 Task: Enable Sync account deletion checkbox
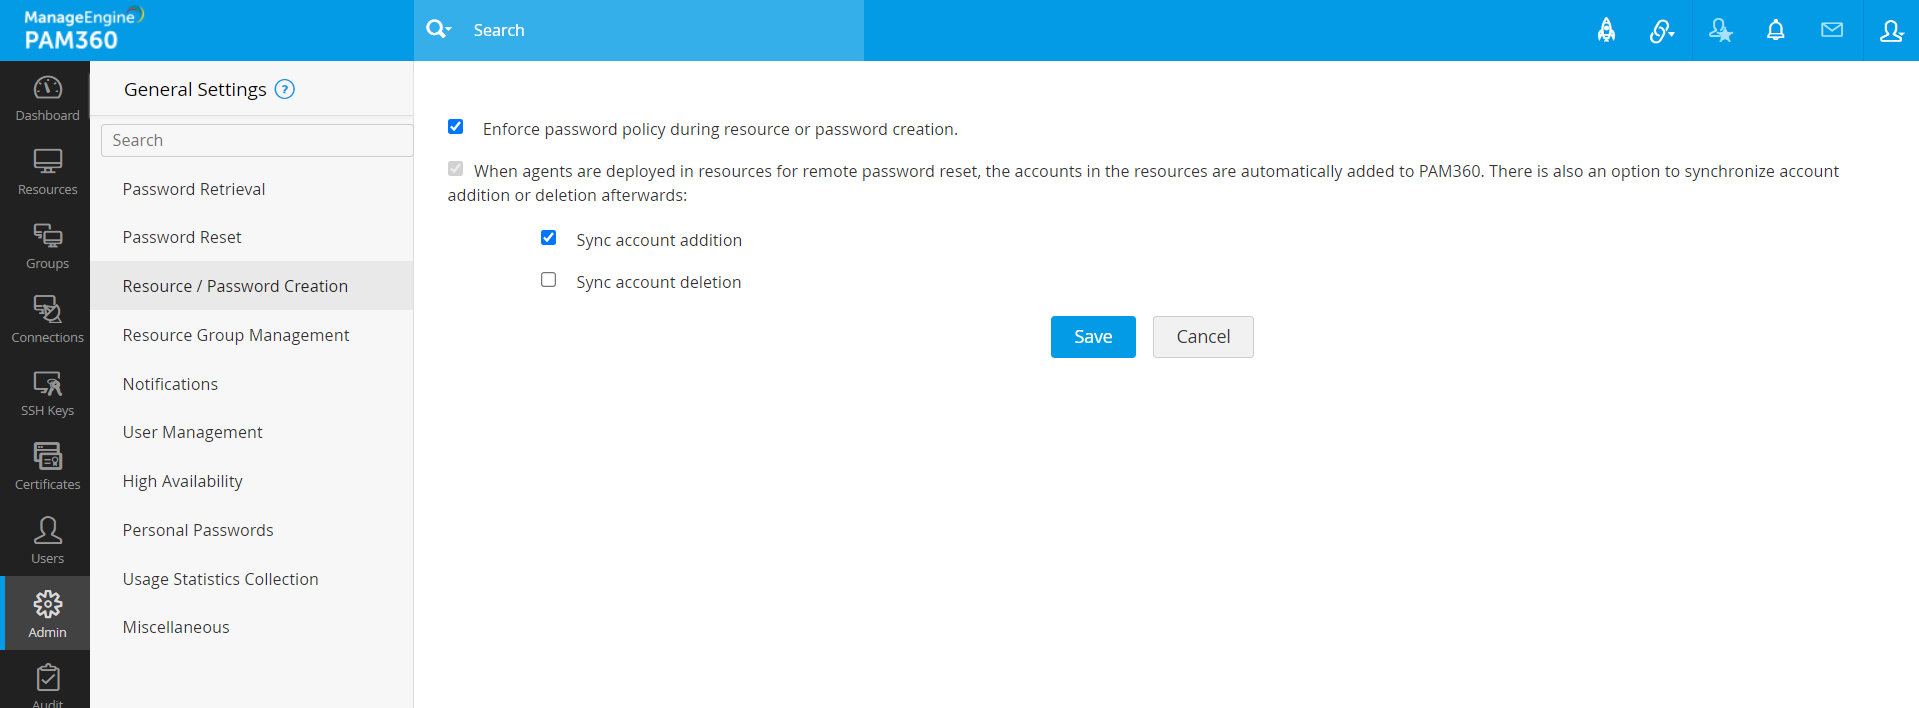tap(549, 280)
